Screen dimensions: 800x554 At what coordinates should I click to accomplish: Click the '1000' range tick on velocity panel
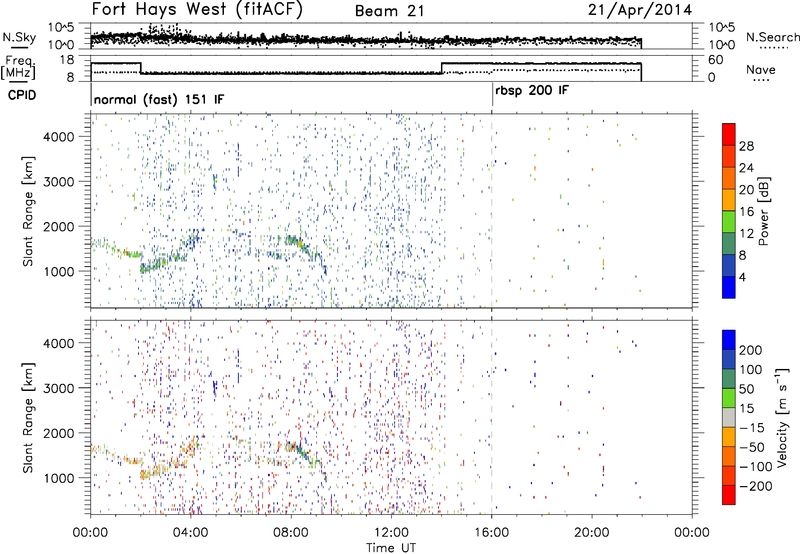coord(58,478)
